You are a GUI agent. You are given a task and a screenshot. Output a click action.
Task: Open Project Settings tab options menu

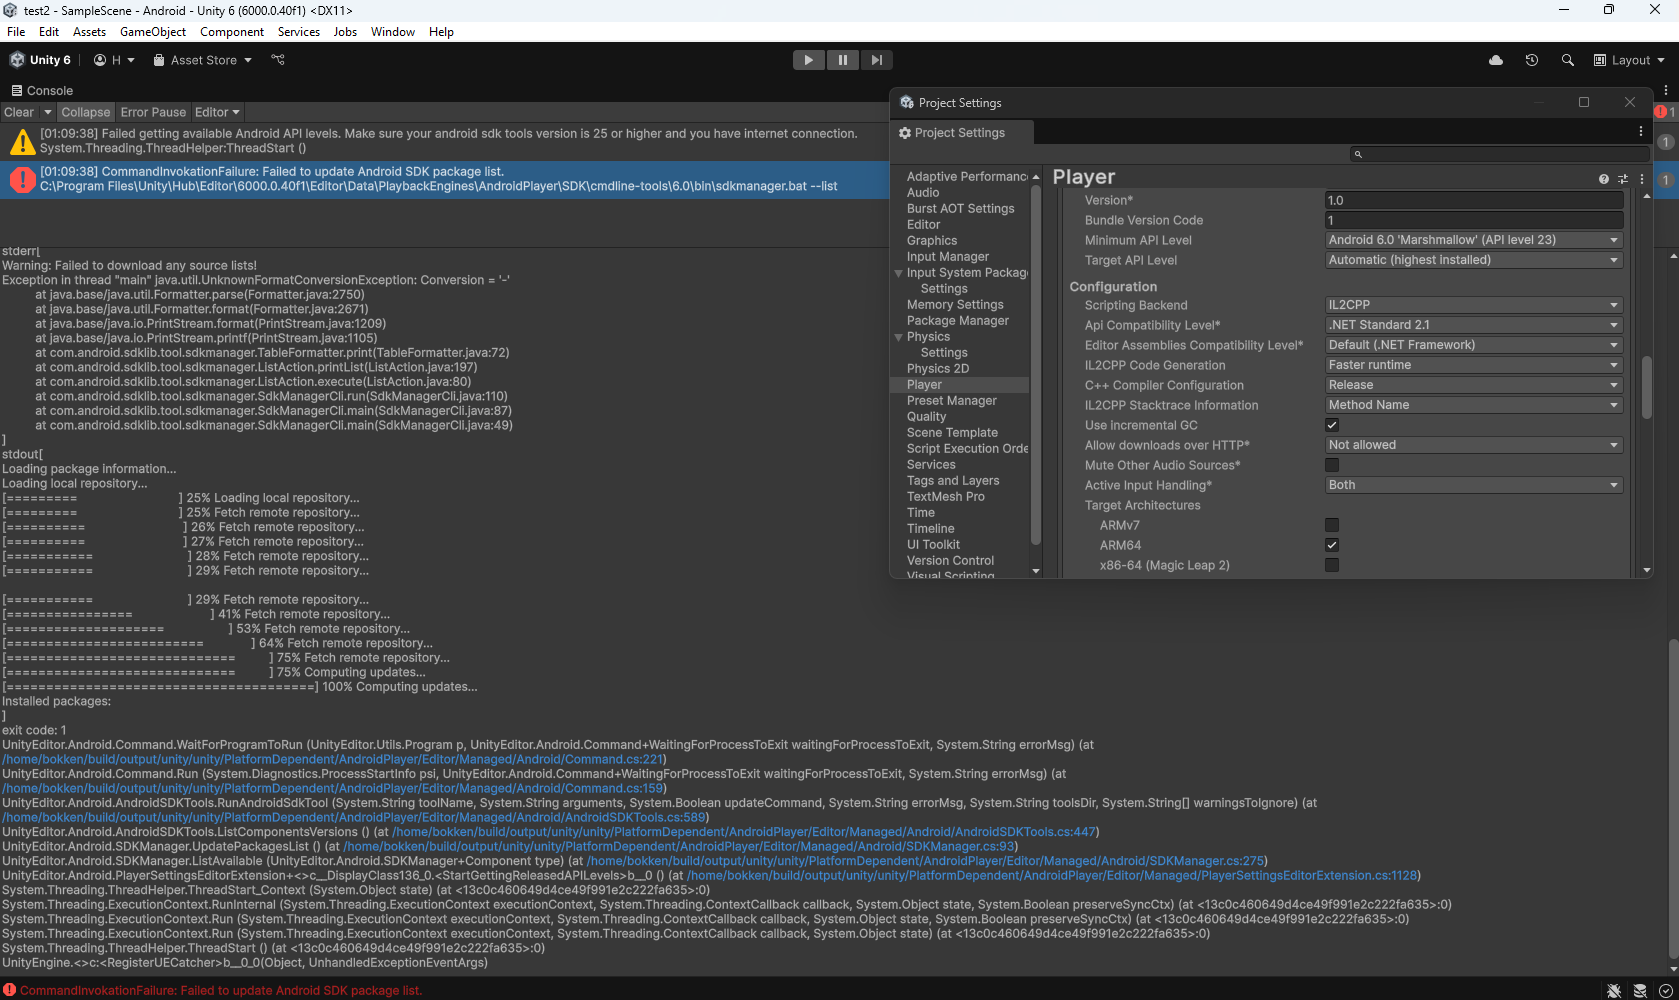(1641, 132)
